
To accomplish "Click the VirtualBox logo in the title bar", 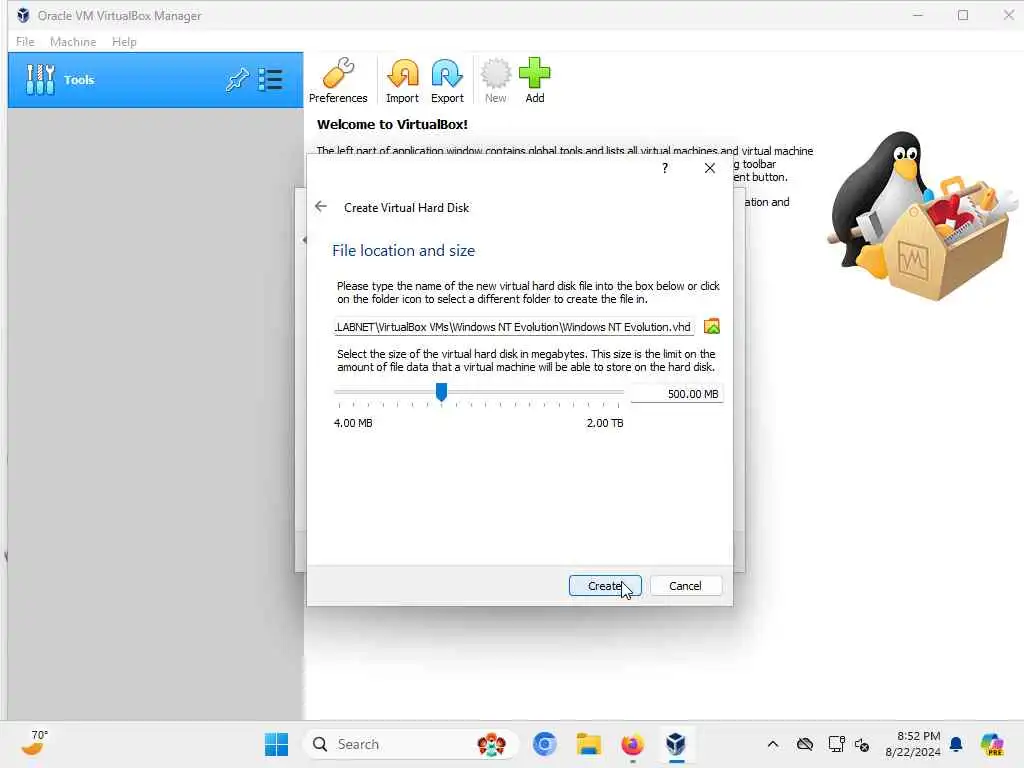I will click(24, 15).
